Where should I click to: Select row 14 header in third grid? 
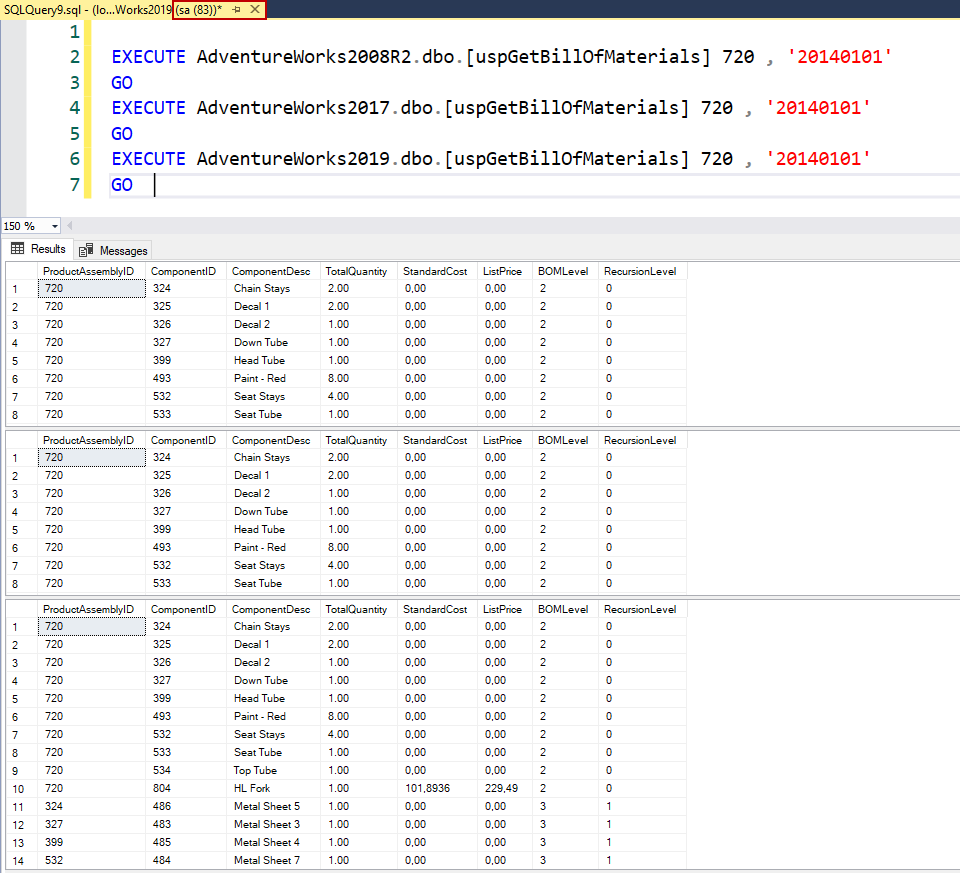pos(18,860)
